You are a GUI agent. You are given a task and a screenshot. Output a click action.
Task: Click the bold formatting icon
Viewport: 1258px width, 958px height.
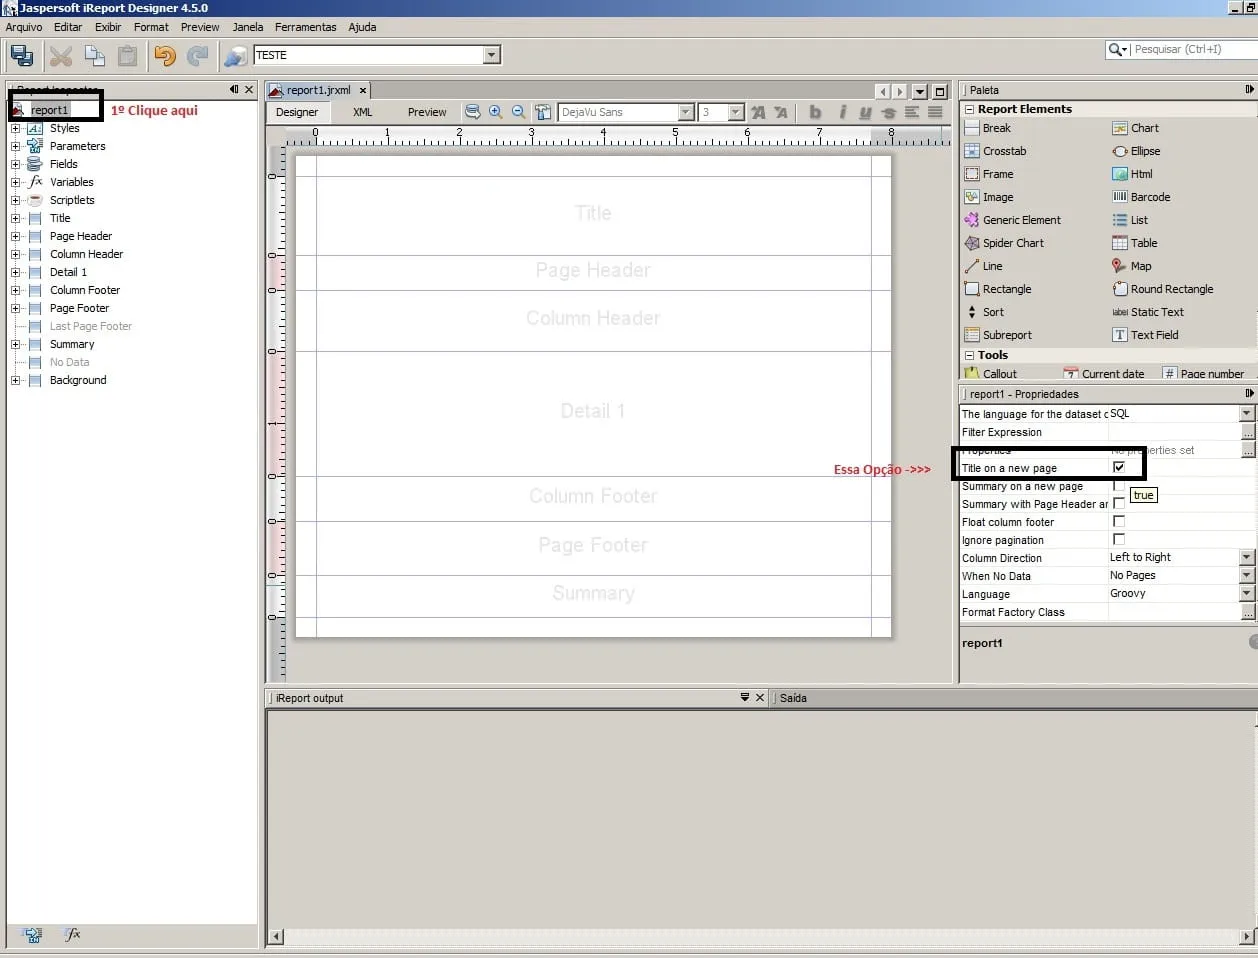pyautogui.click(x=815, y=112)
